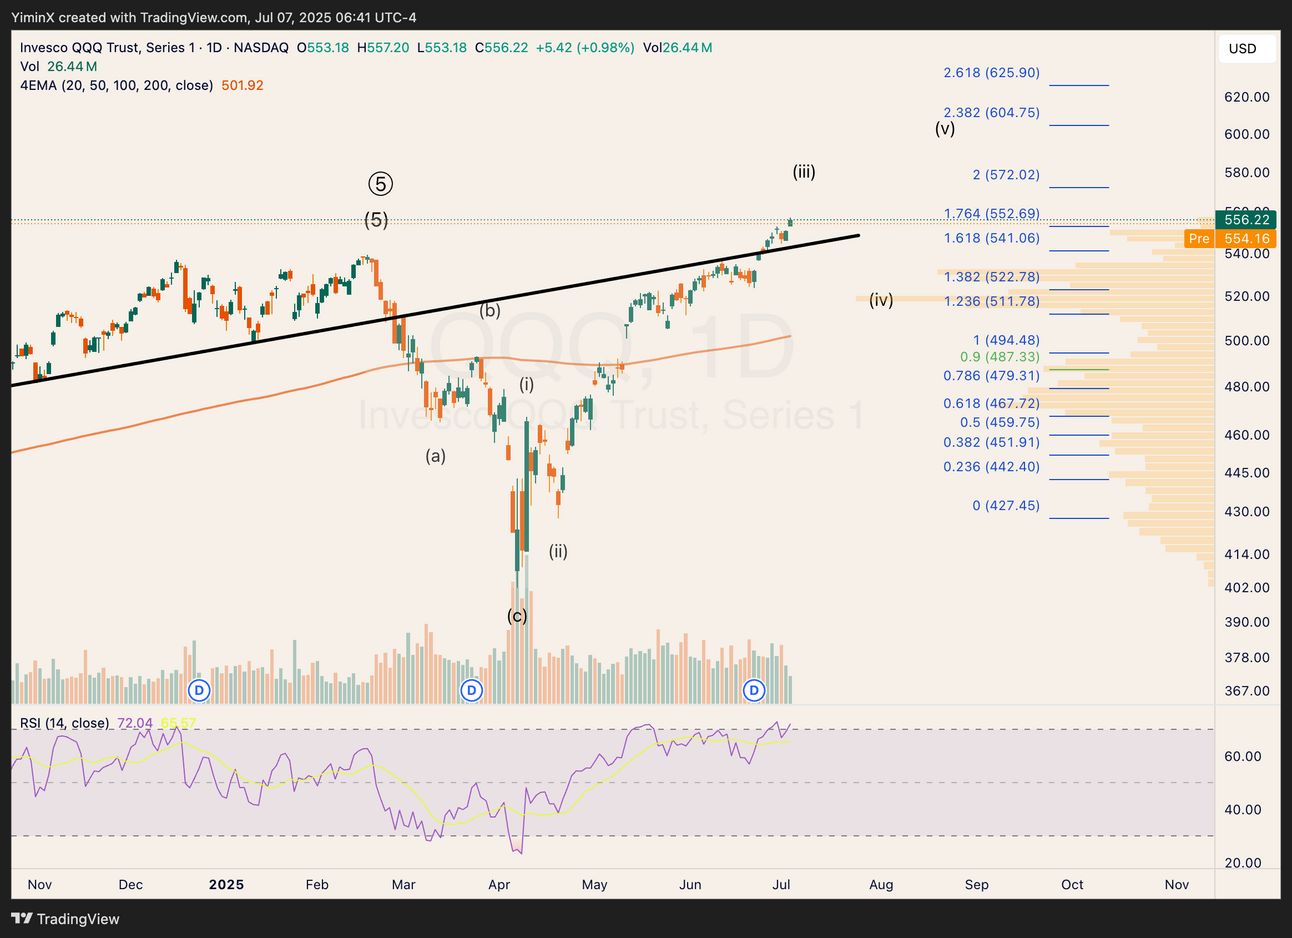This screenshot has height=938, width=1292.
Task: Click the Pre 554.16 pre-market price label
Action: click(1229, 238)
